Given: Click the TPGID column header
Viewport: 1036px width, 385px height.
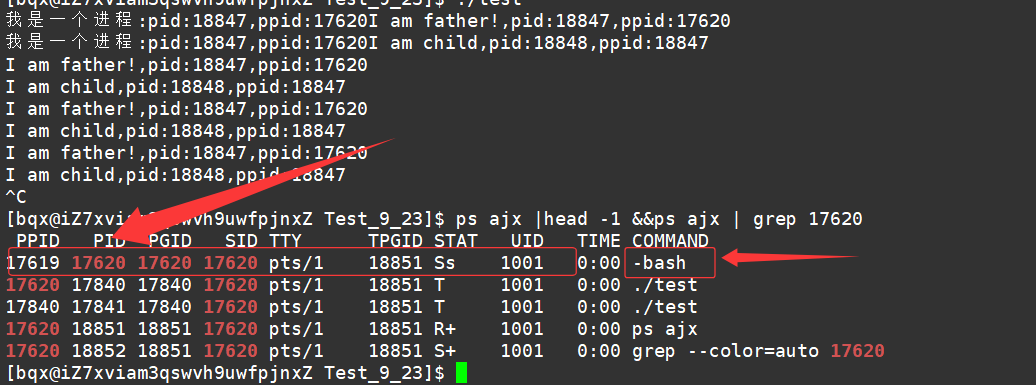Looking at the screenshot, I should (395, 240).
